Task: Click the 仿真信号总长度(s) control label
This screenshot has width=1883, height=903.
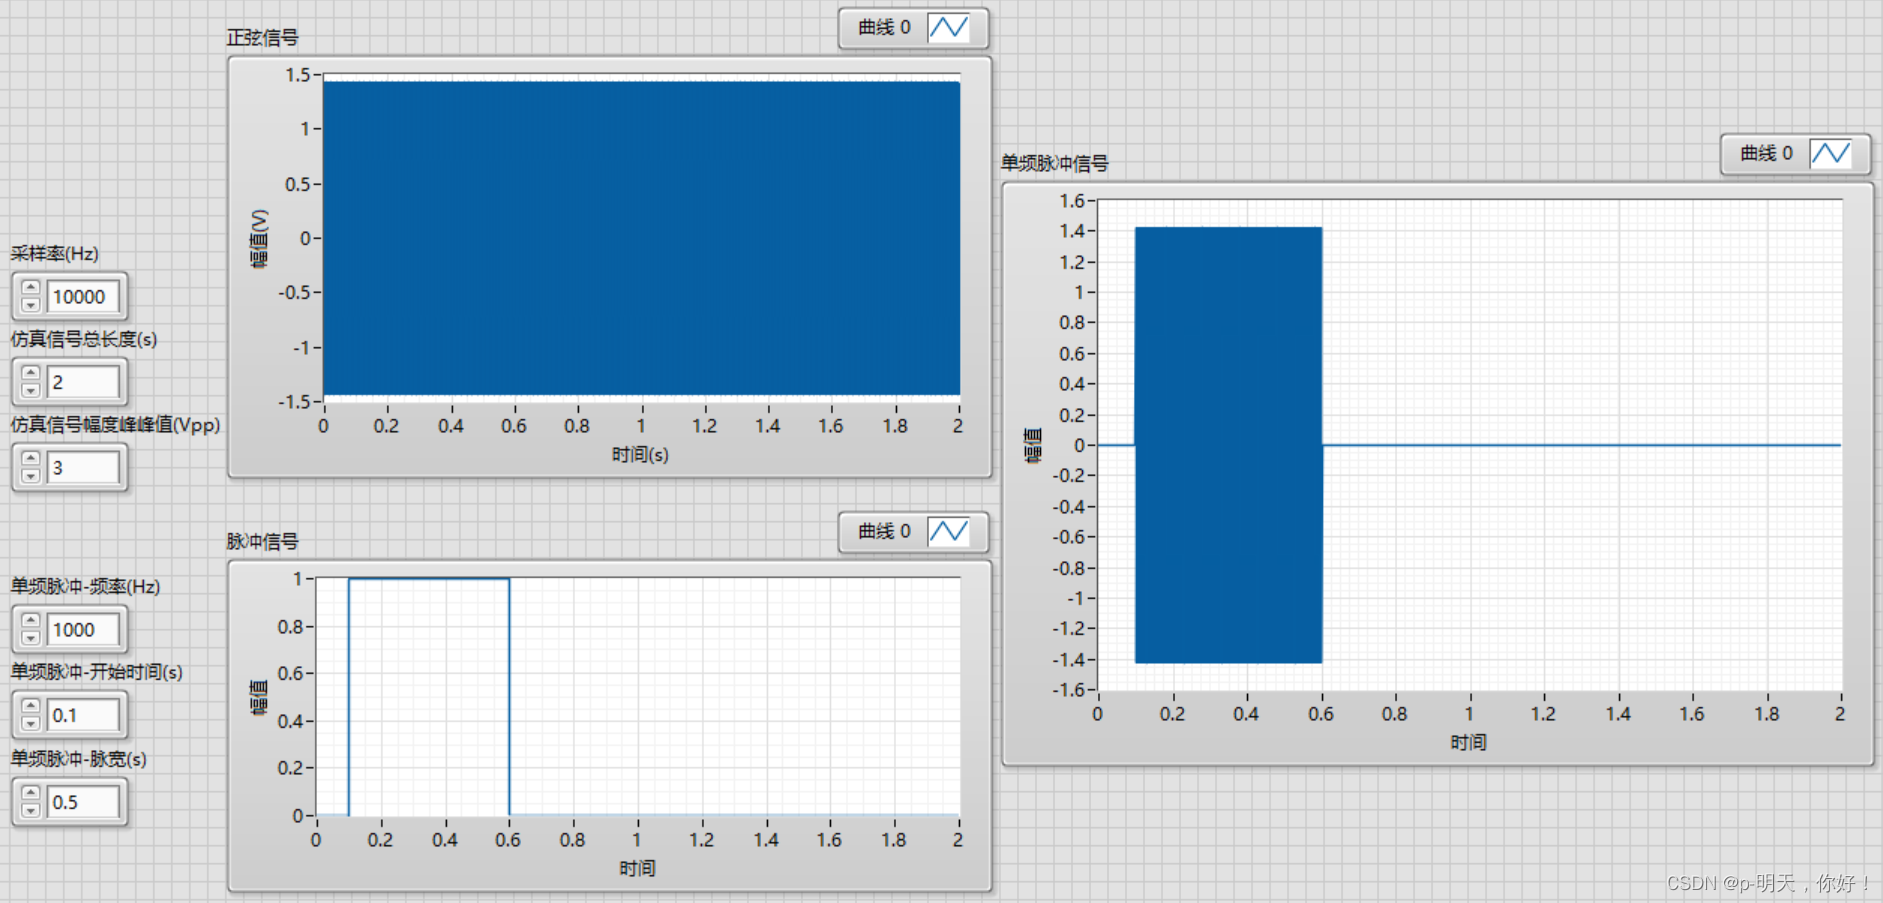Action: point(84,339)
